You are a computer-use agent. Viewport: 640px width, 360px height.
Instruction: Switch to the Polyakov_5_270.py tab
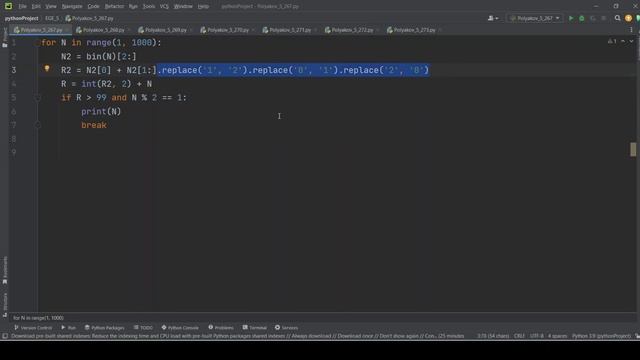point(228,30)
